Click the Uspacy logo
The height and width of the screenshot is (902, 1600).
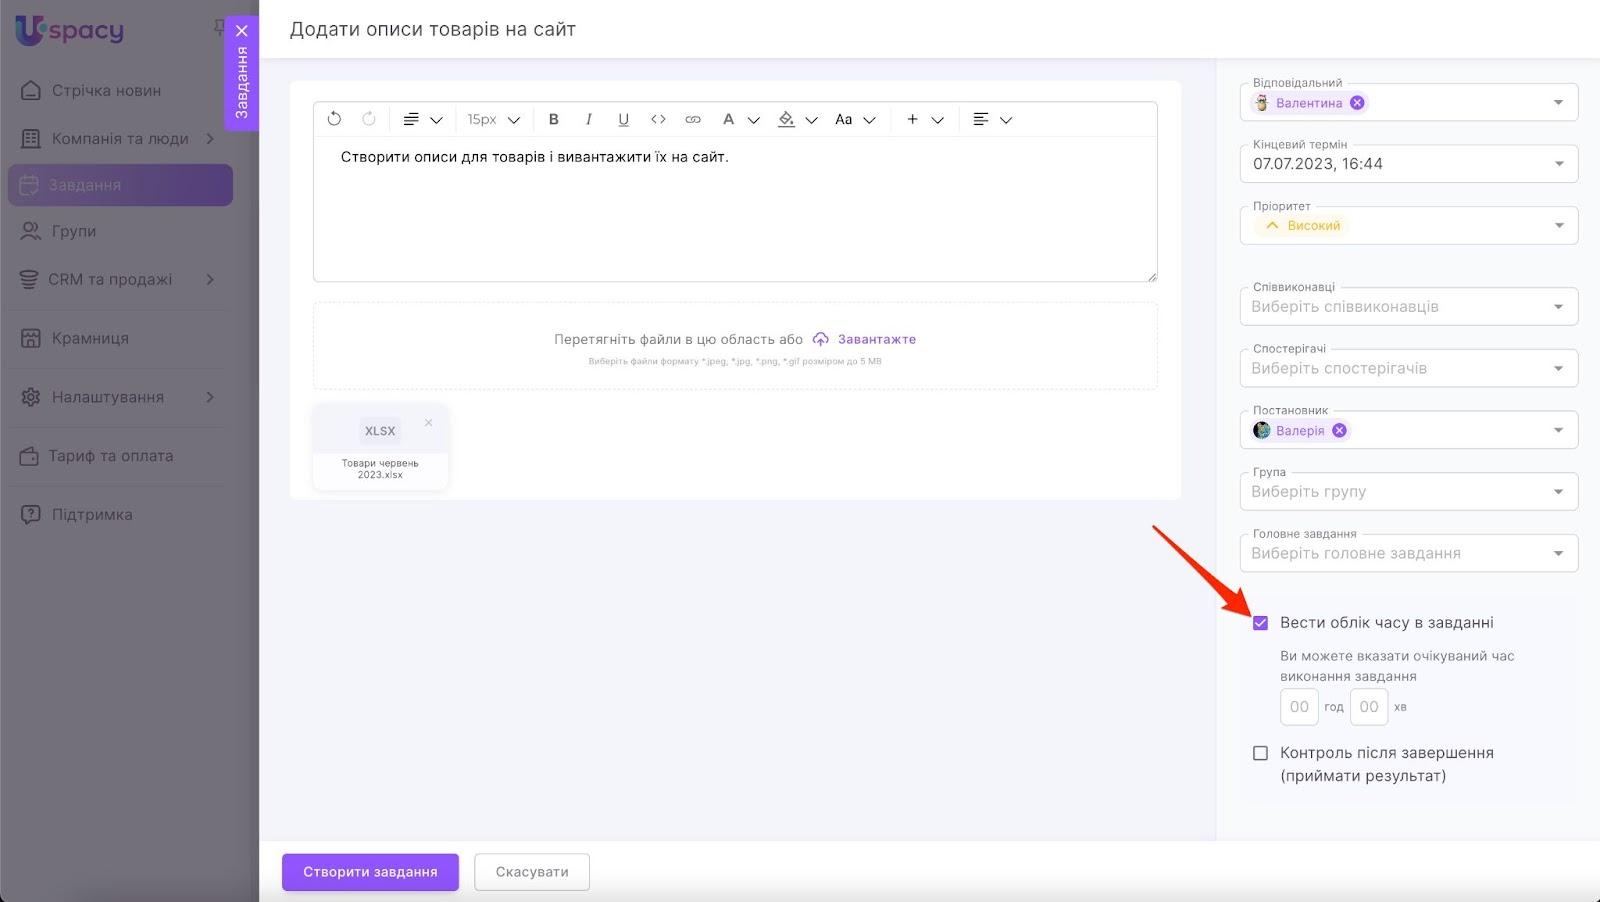70,30
